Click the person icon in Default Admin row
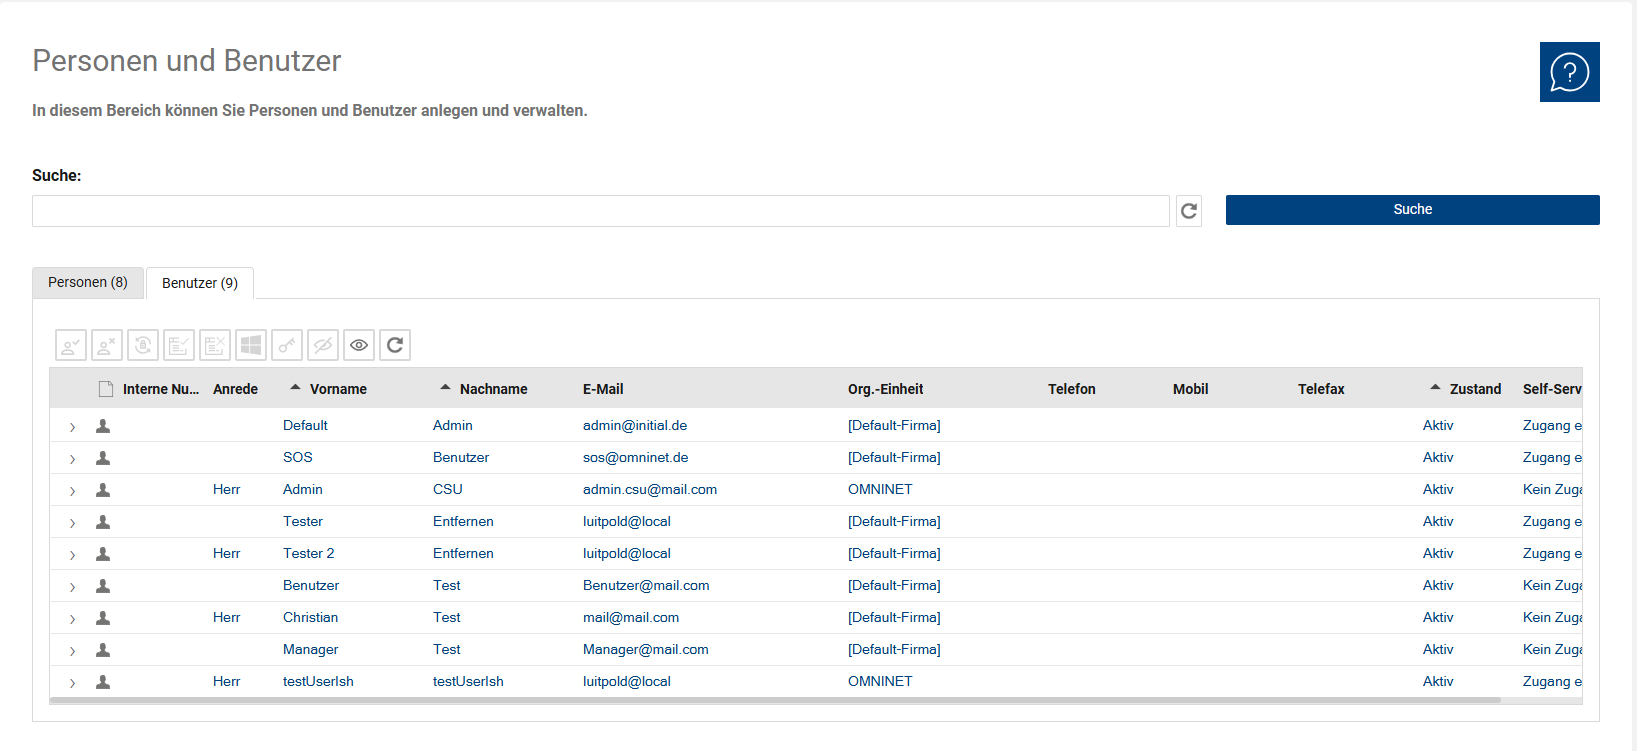Viewport: 1637px width, 751px height. tap(103, 426)
